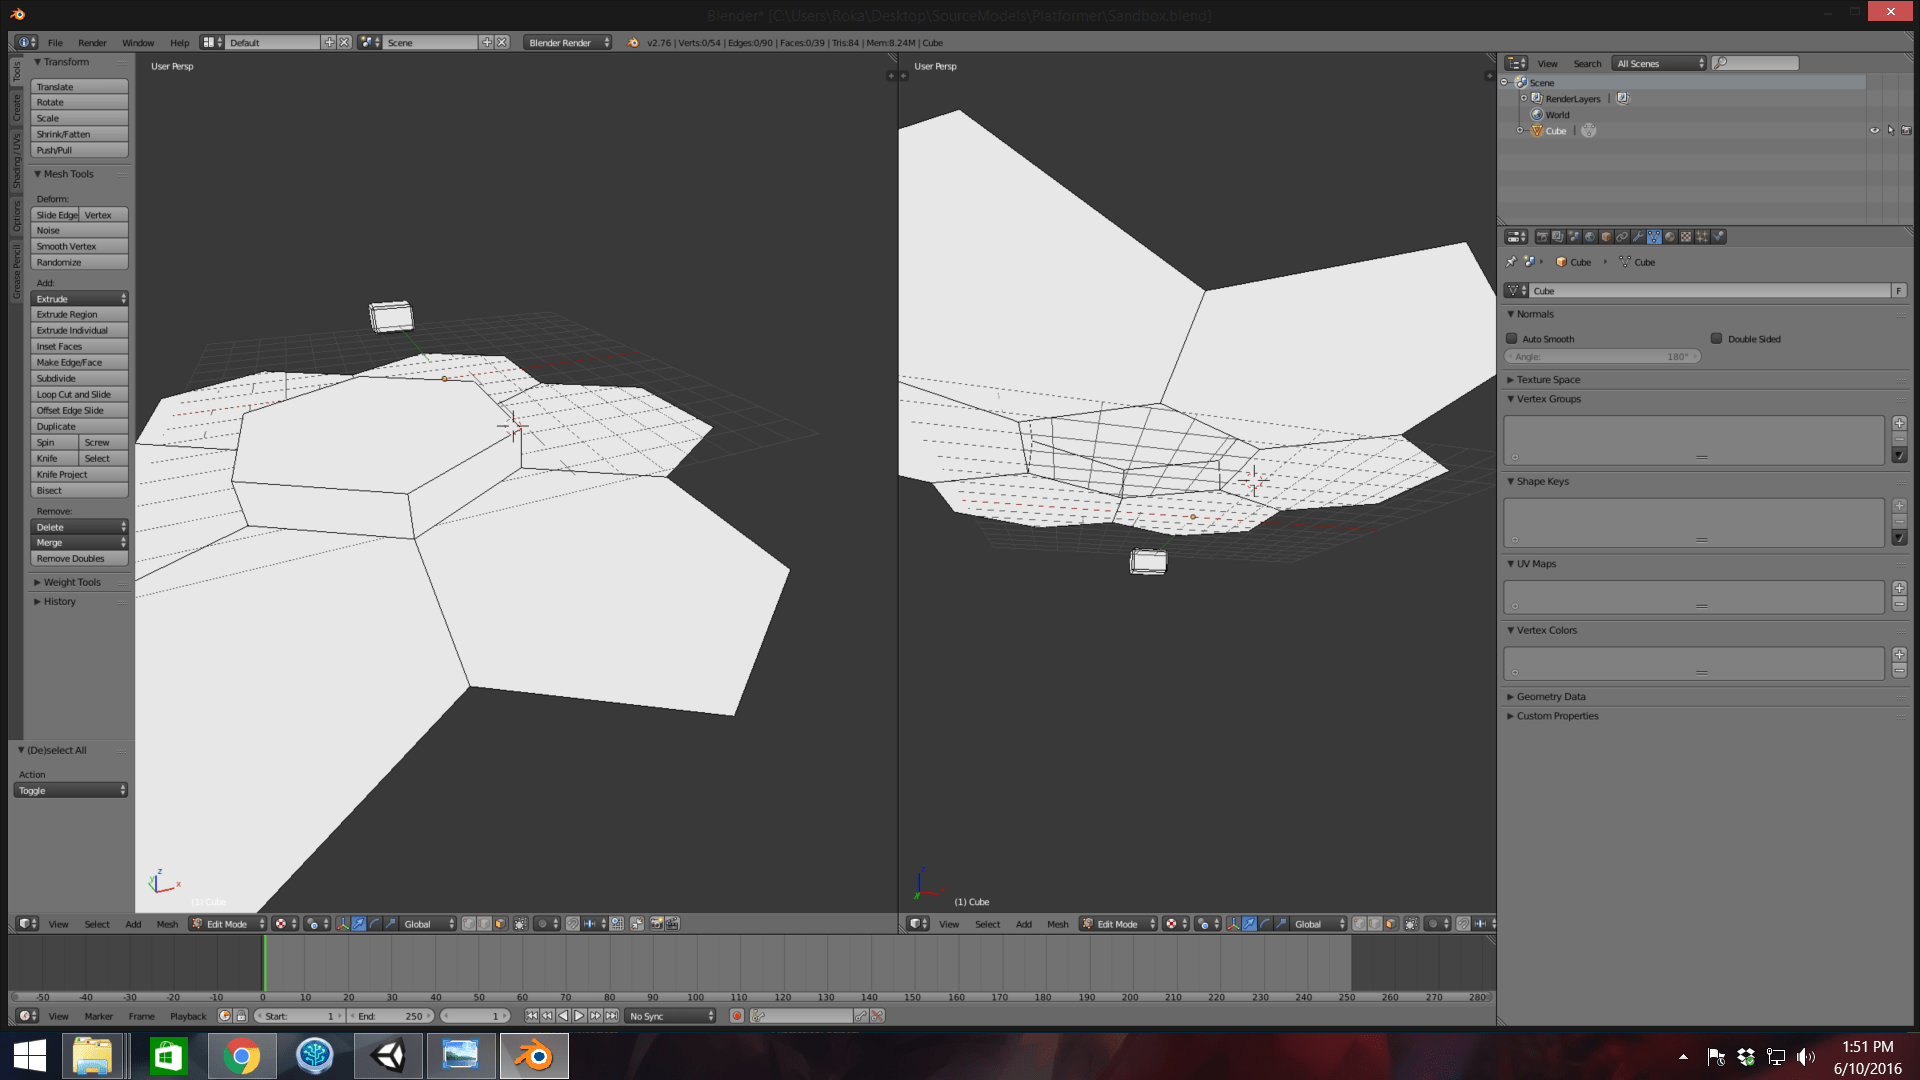Toggle Cube visibility in the Outliner

pos(1874,130)
